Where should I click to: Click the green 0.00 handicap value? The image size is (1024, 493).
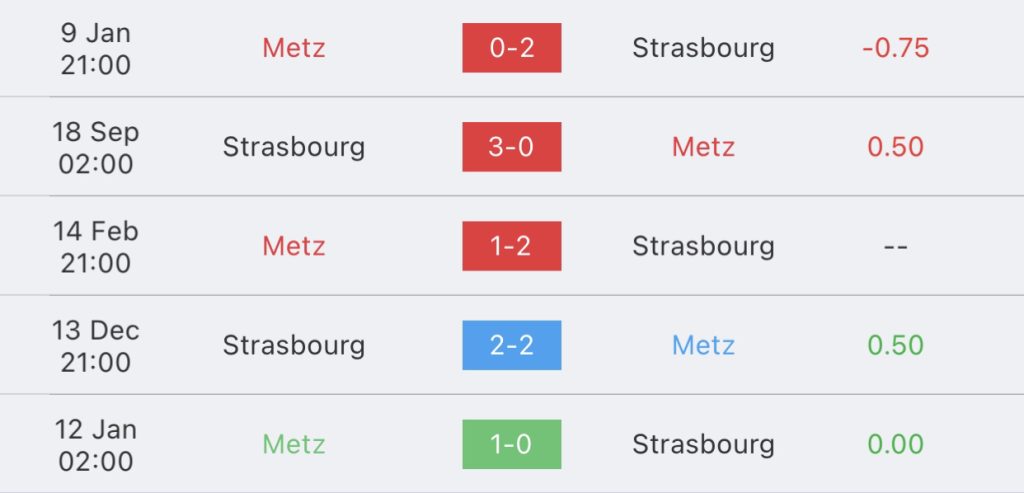895,444
